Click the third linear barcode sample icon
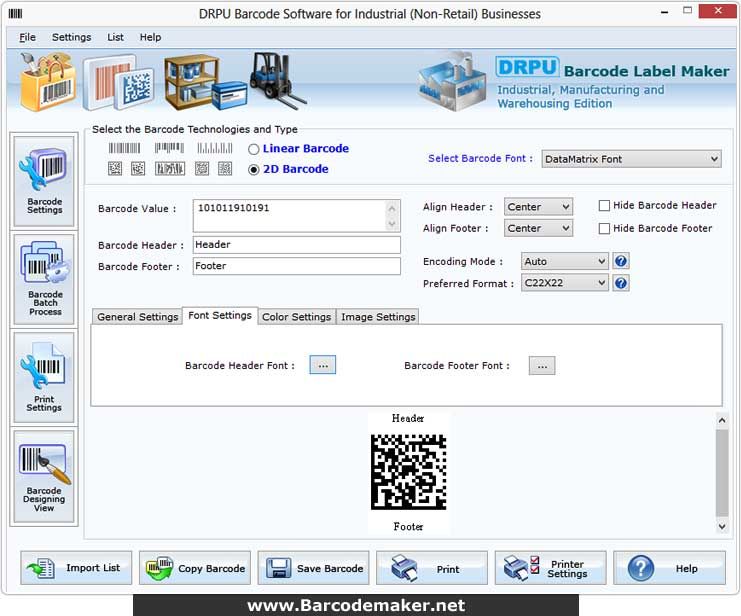This screenshot has width=741, height=616. 215,148
